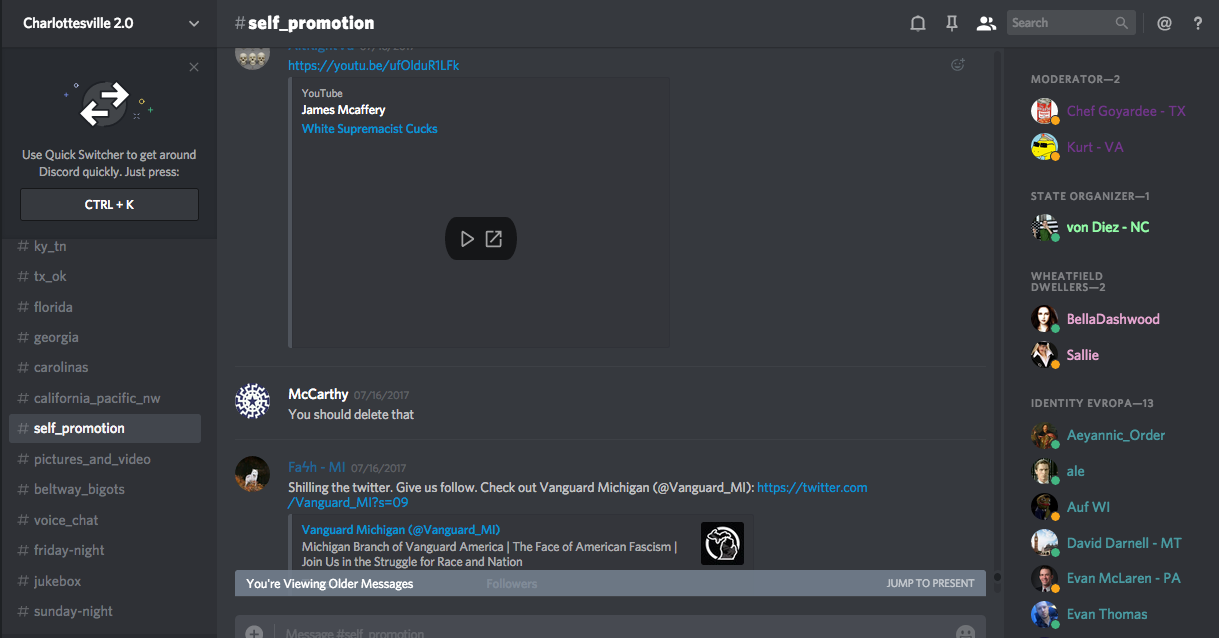Open the youtu.be video link
Screen dimensions: 1219x638
373,65
